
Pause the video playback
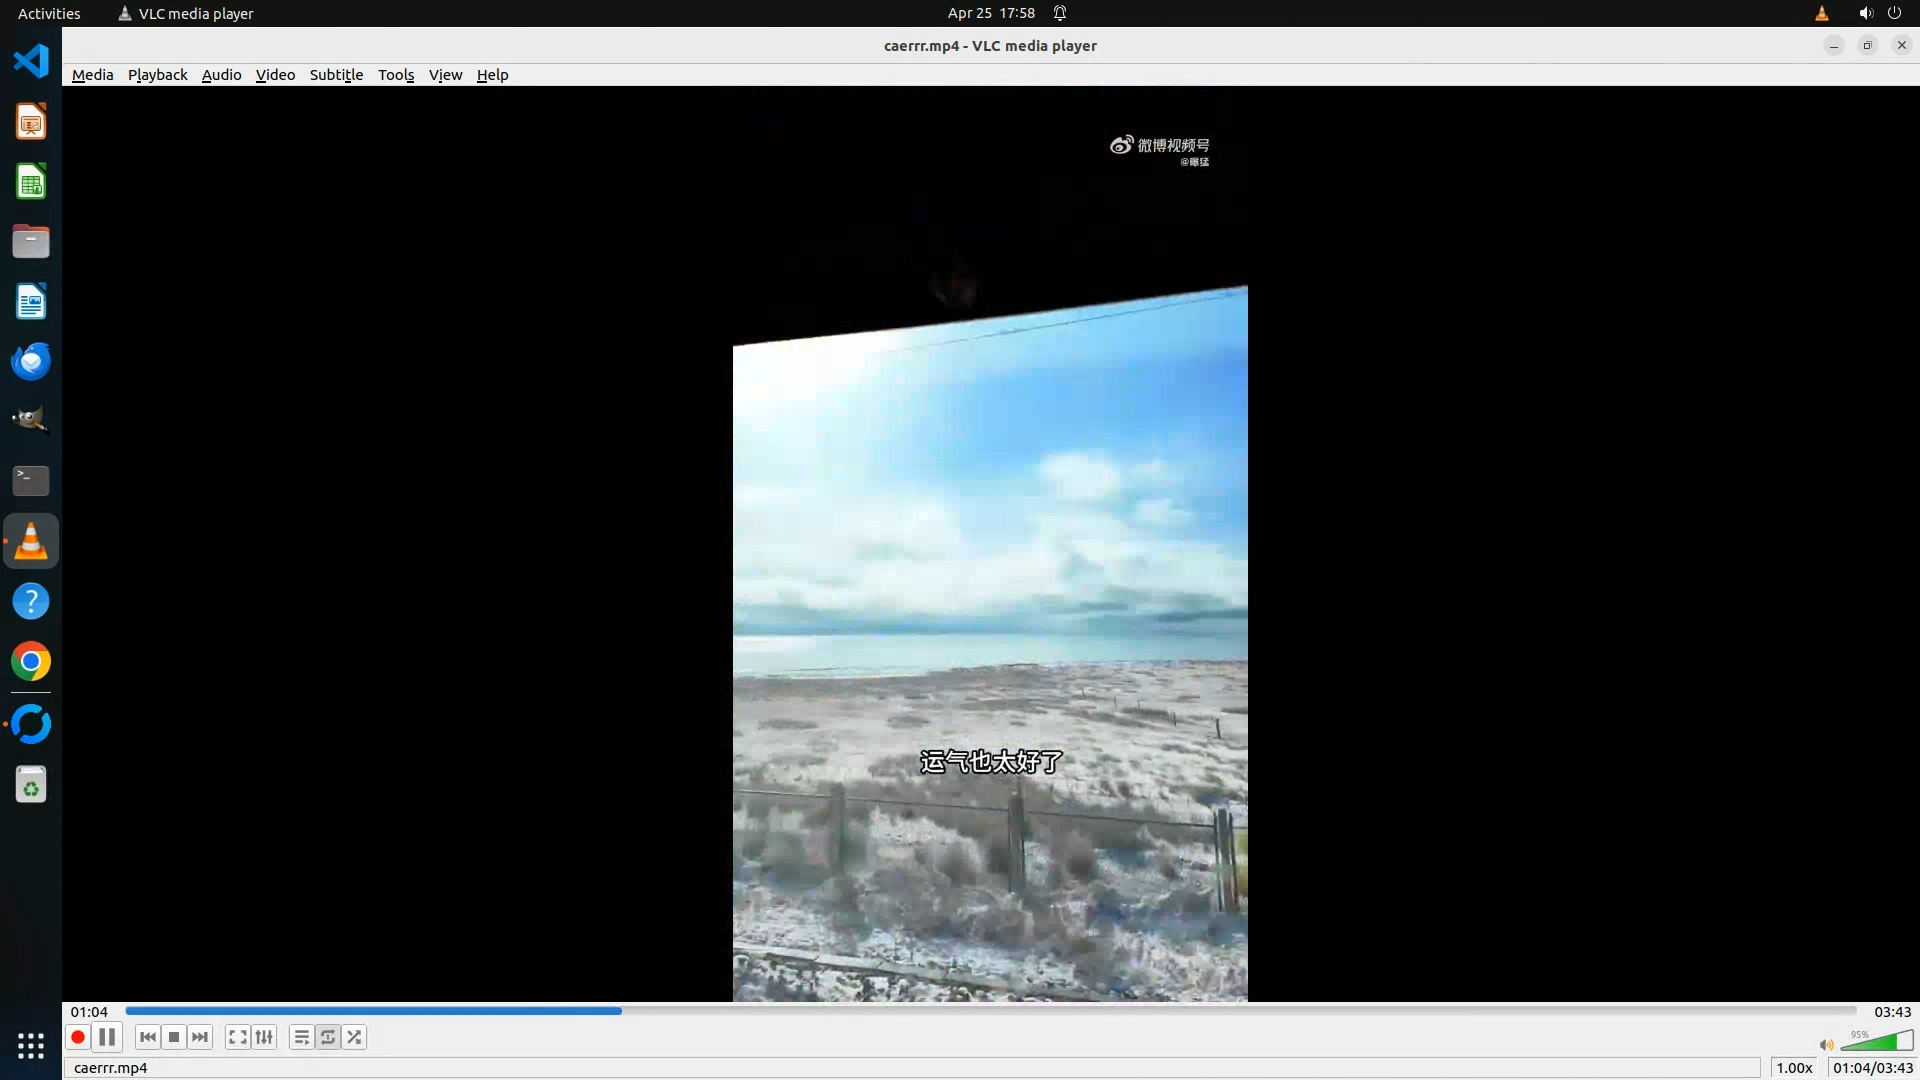pos(107,1037)
